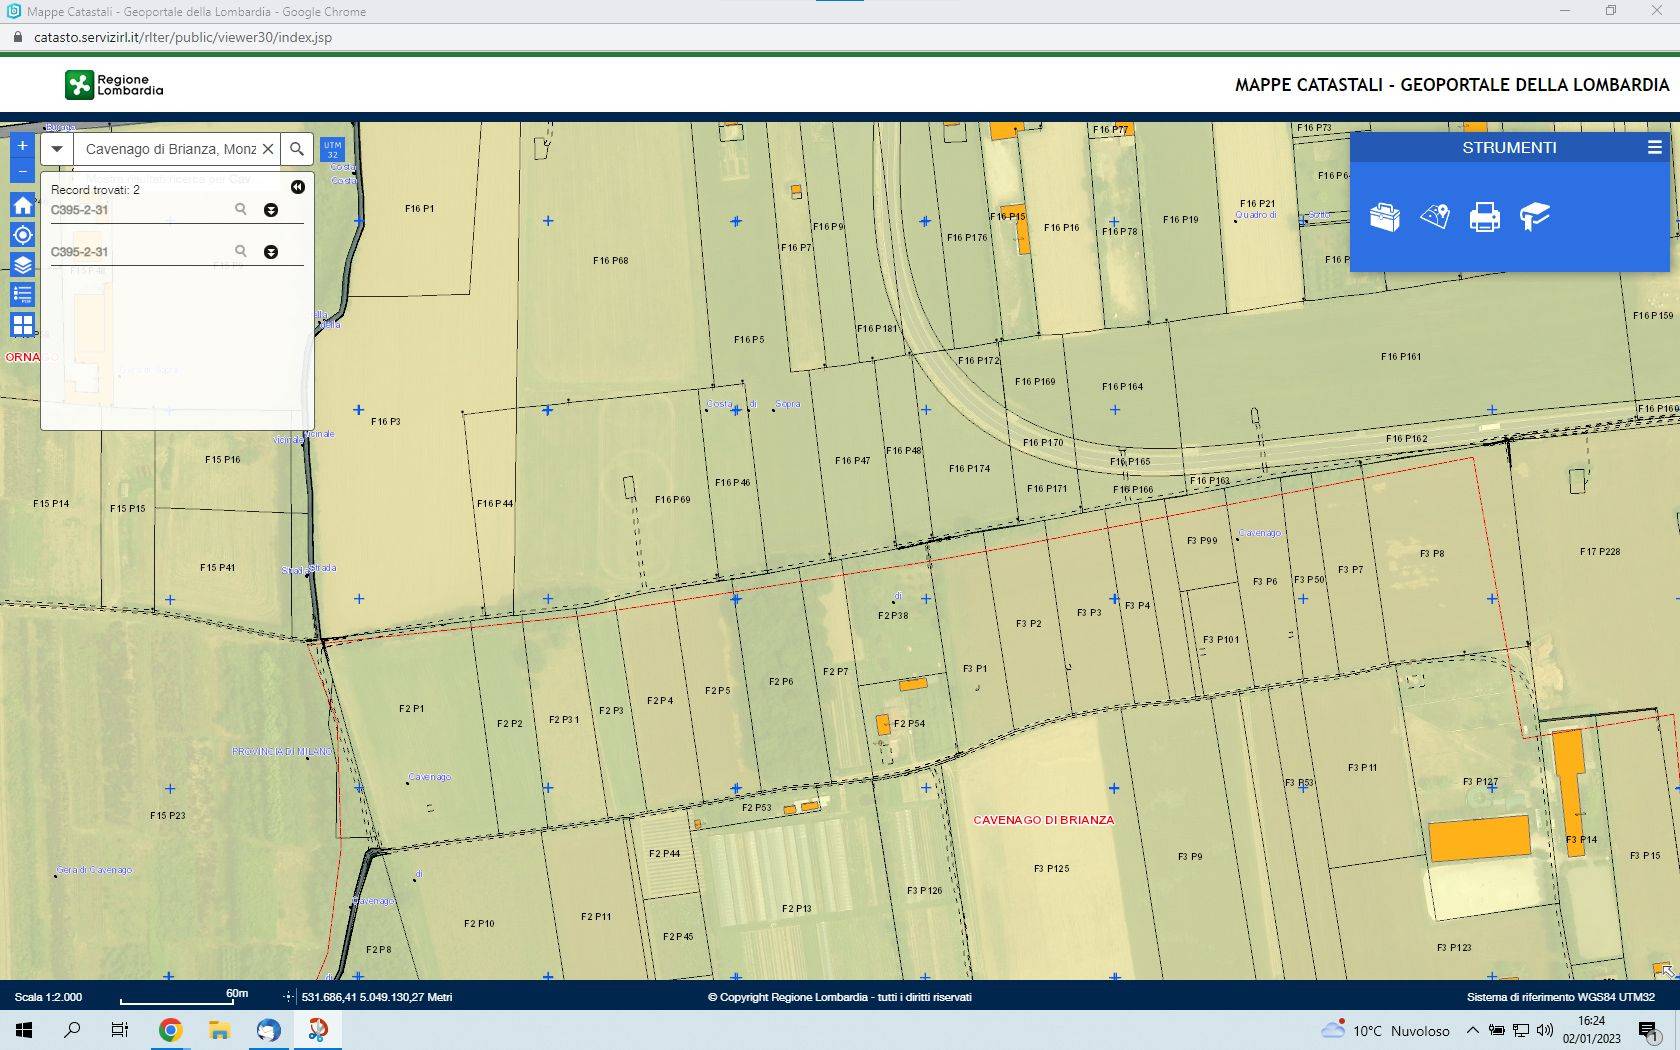Open the search type dropdown arrow
1680x1050 pixels.
[57, 149]
